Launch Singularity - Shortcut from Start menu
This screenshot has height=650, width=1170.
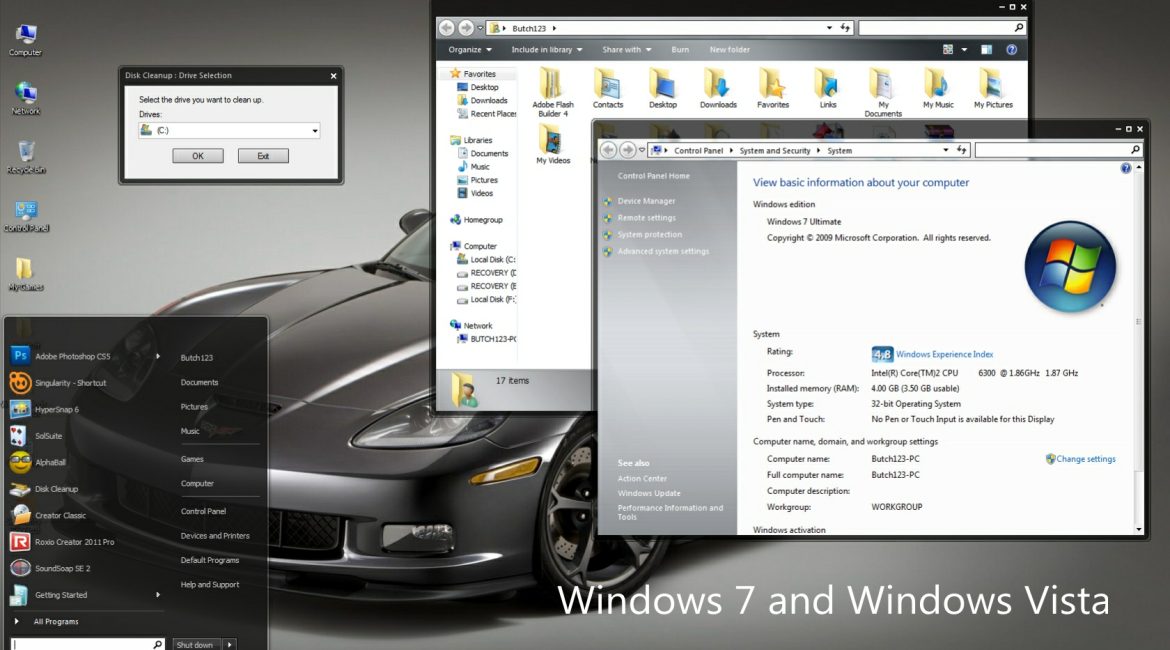click(70, 383)
